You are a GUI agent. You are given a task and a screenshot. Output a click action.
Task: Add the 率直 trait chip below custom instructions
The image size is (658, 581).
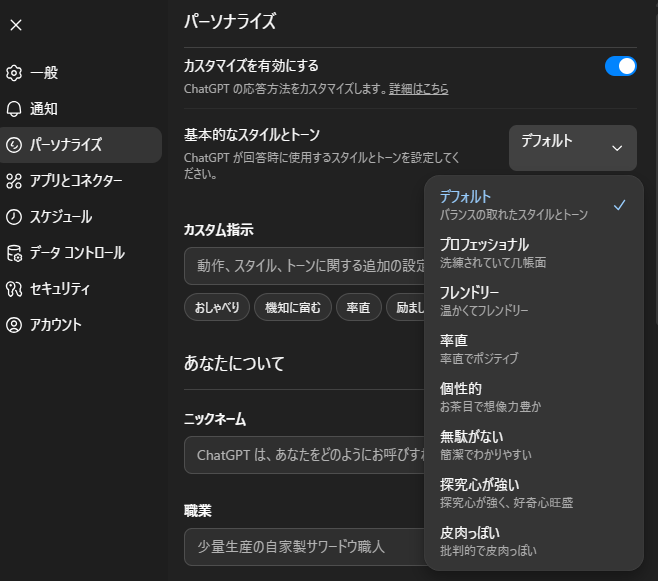coord(359,307)
